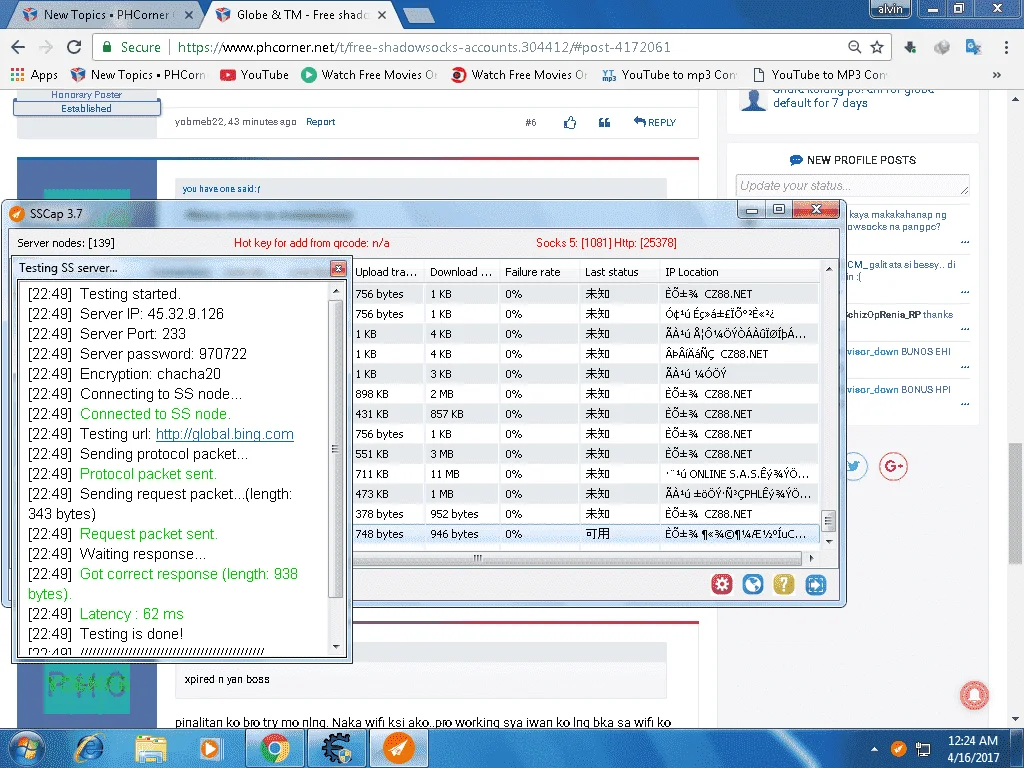Image resolution: width=1024 pixels, height=768 pixels.
Task: Open Chrome zoom magnifier icon in address bar
Action: point(854,47)
